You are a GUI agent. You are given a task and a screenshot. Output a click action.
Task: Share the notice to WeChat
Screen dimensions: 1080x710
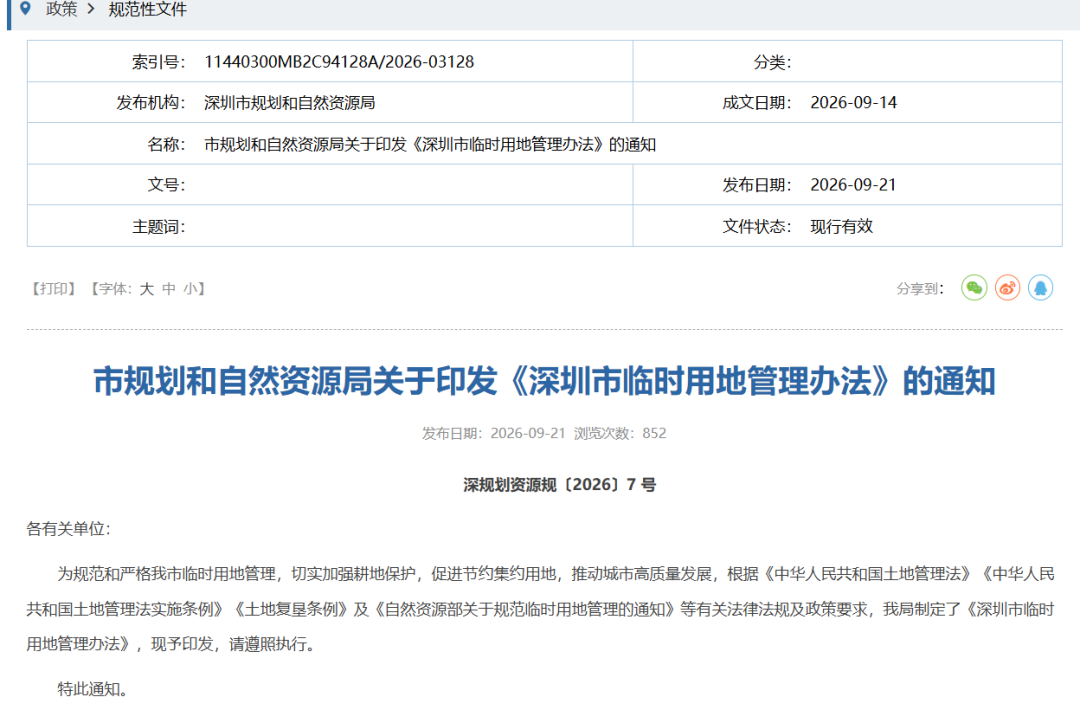[x=974, y=288]
